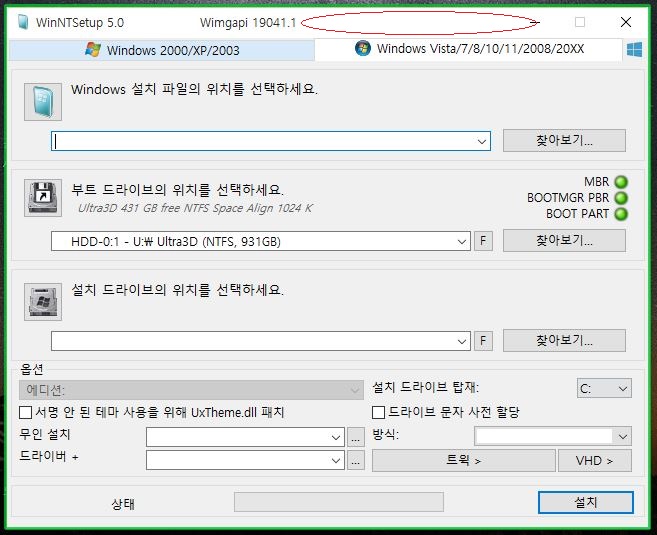Viewport: 657px width, 535px height.
Task: Expand the 방식 dropdown
Action: 623,437
